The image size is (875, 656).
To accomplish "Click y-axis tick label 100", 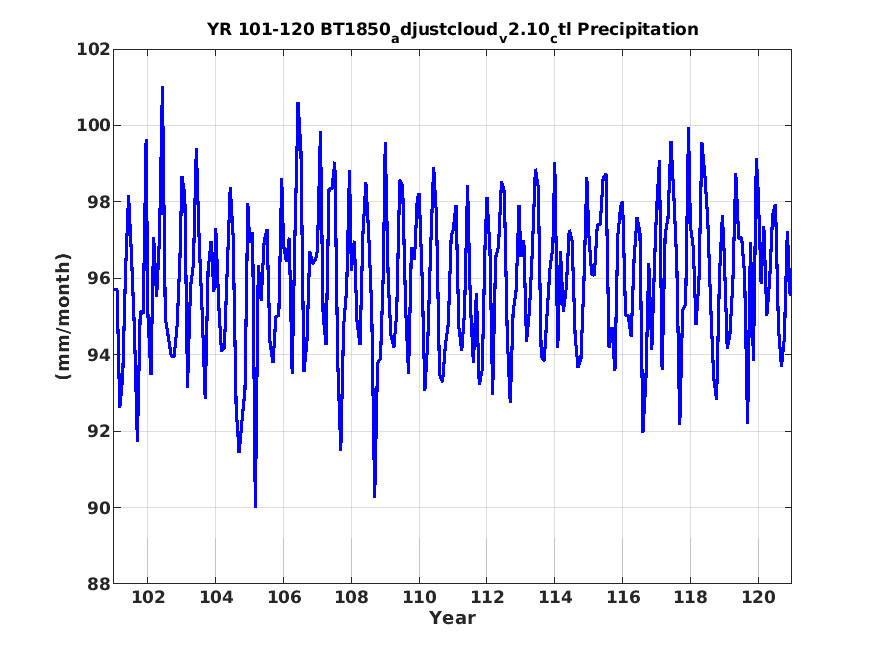I will point(93,125).
